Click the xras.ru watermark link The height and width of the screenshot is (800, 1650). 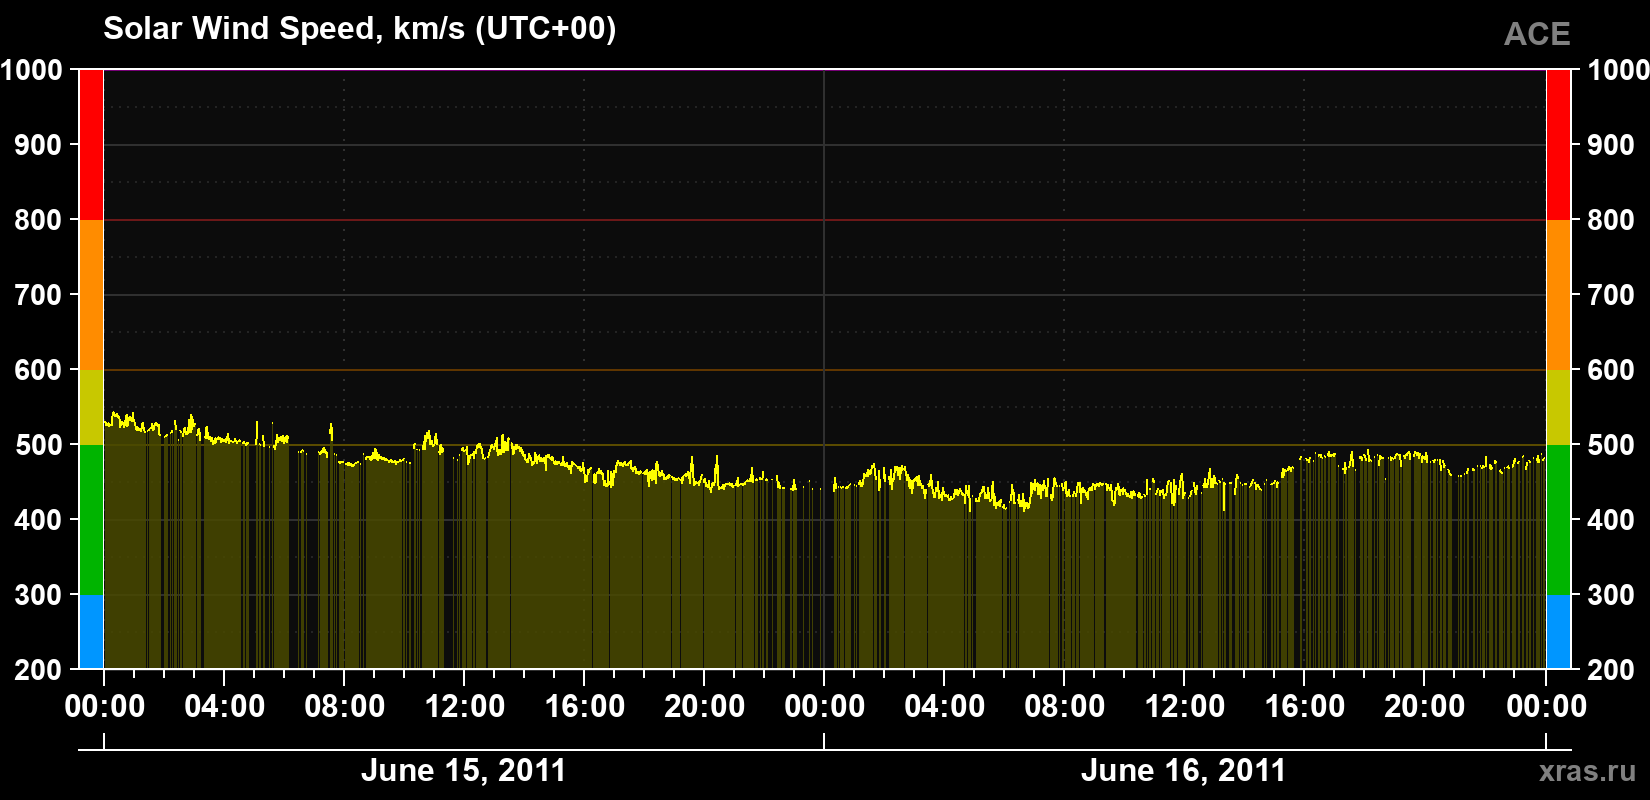[x=1587, y=771]
